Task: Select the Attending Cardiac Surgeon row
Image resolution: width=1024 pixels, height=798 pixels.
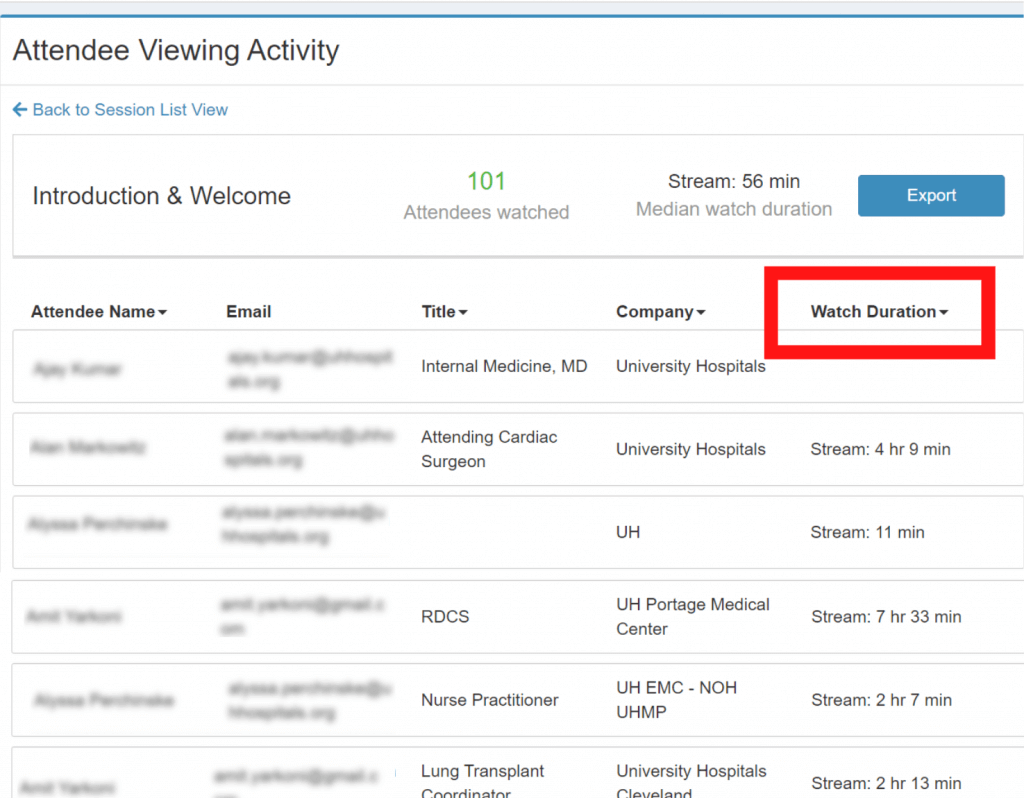Action: tap(489, 449)
